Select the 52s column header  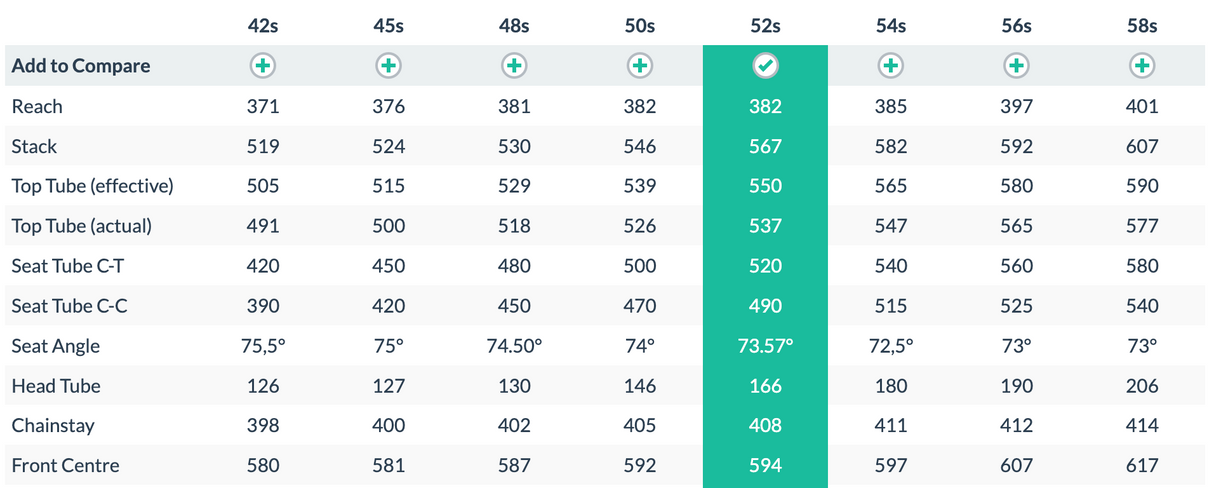[765, 26]
